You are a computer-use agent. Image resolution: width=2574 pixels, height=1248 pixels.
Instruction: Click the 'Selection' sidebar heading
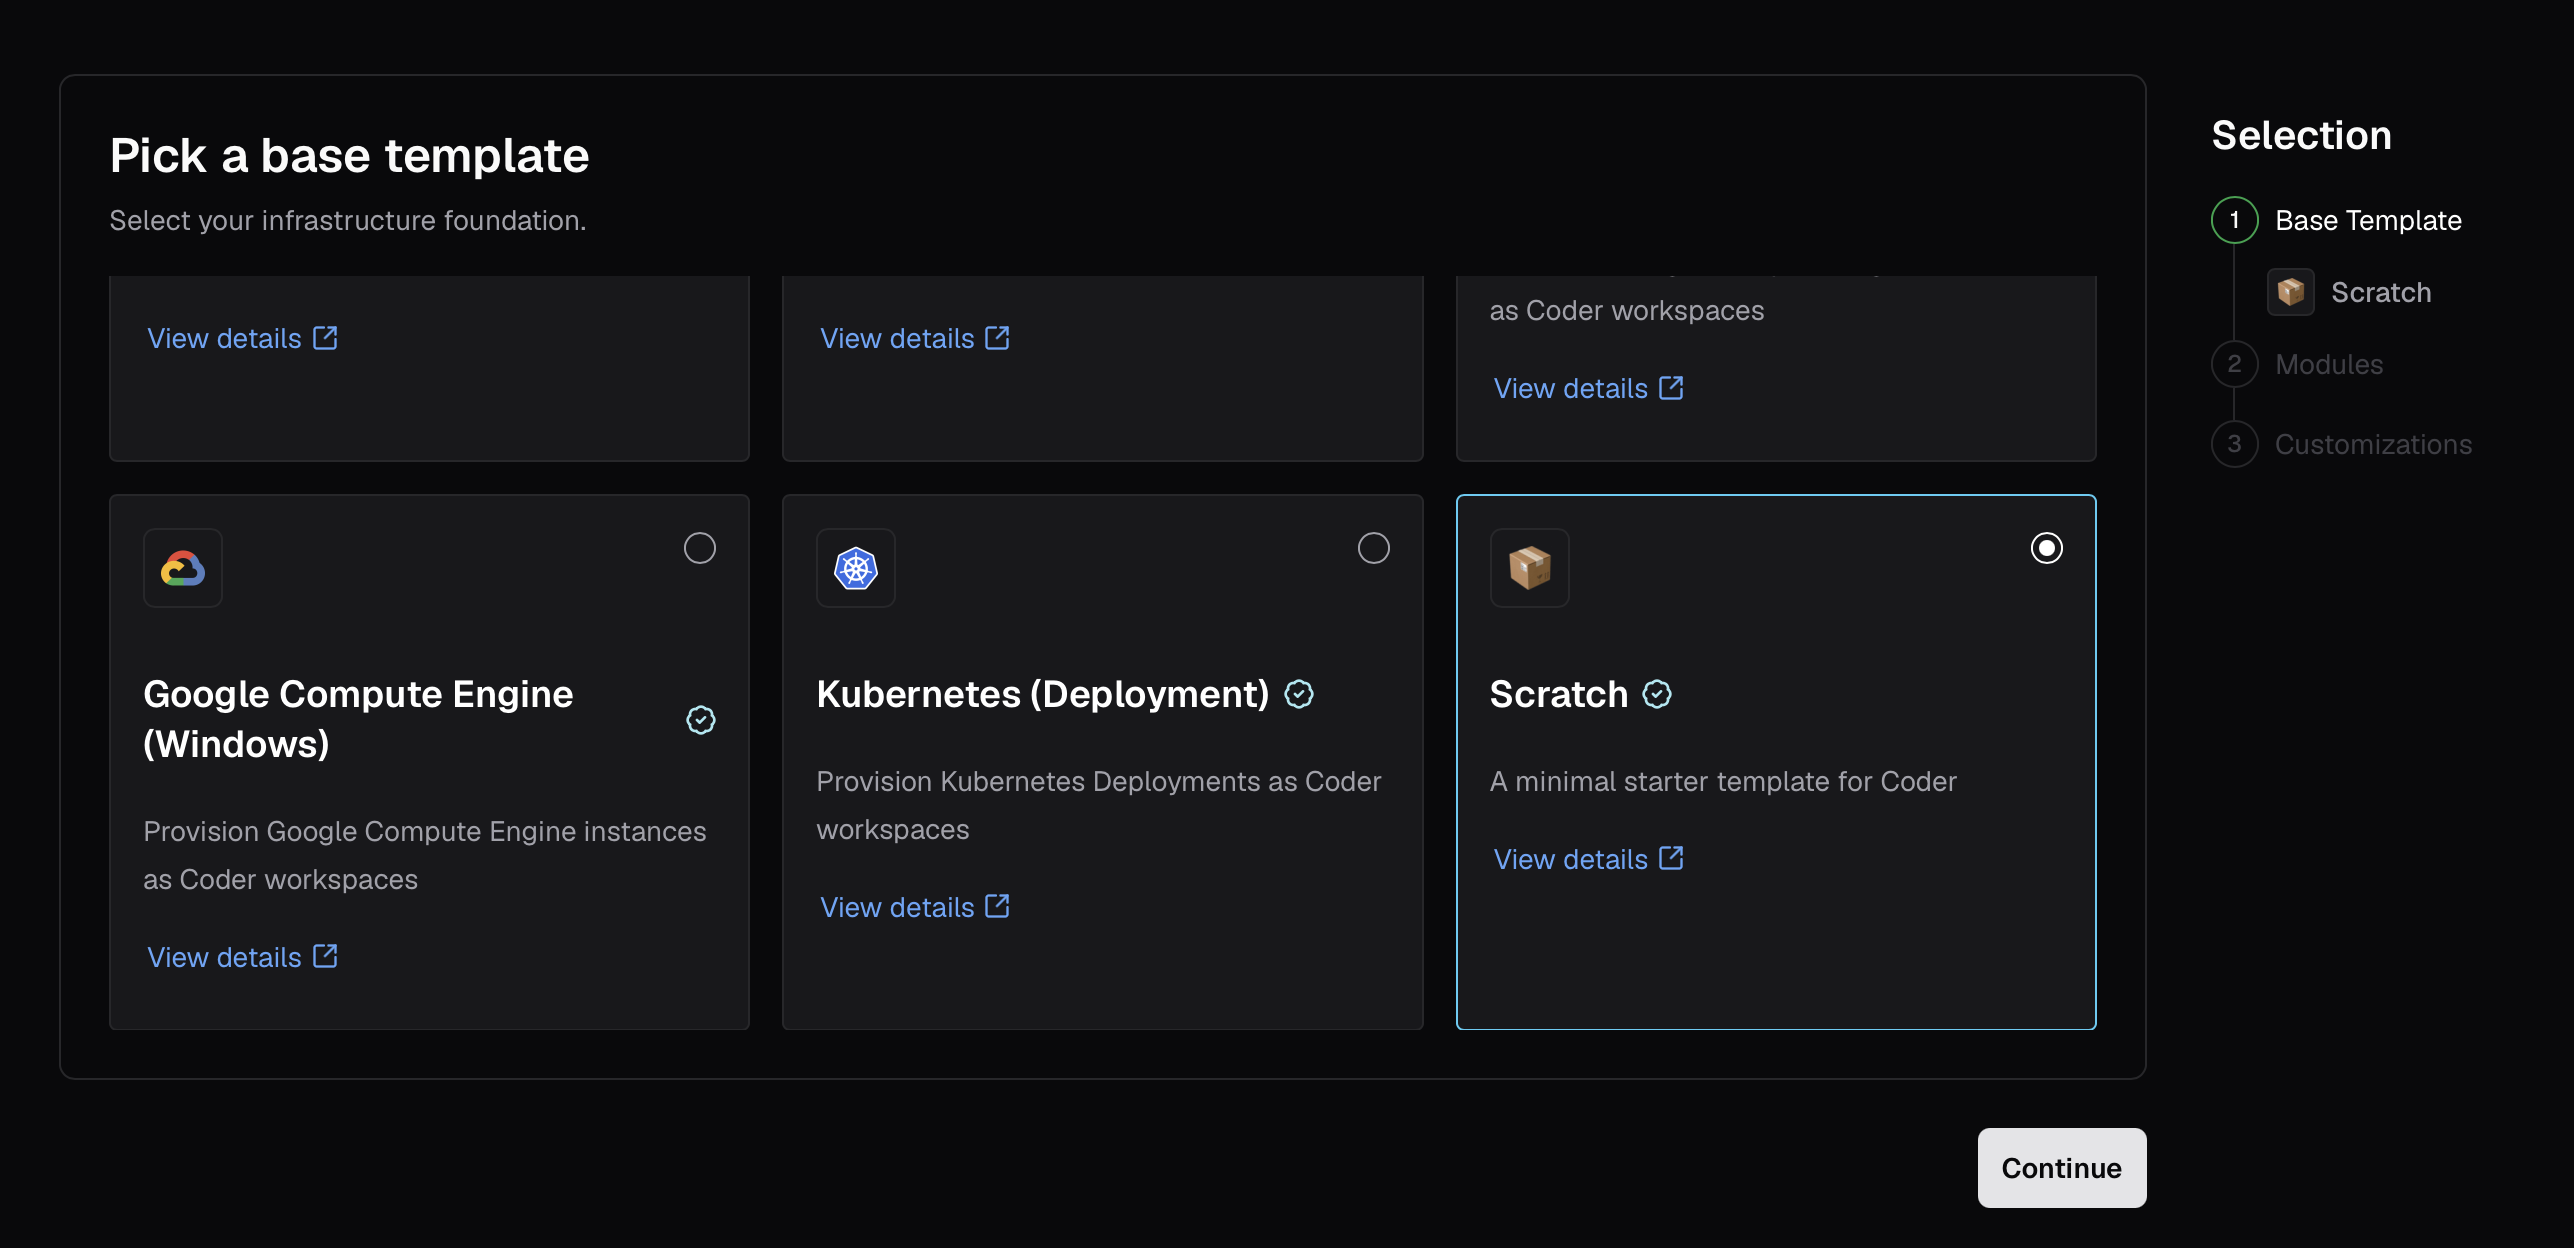click(x=2301, y=135)
